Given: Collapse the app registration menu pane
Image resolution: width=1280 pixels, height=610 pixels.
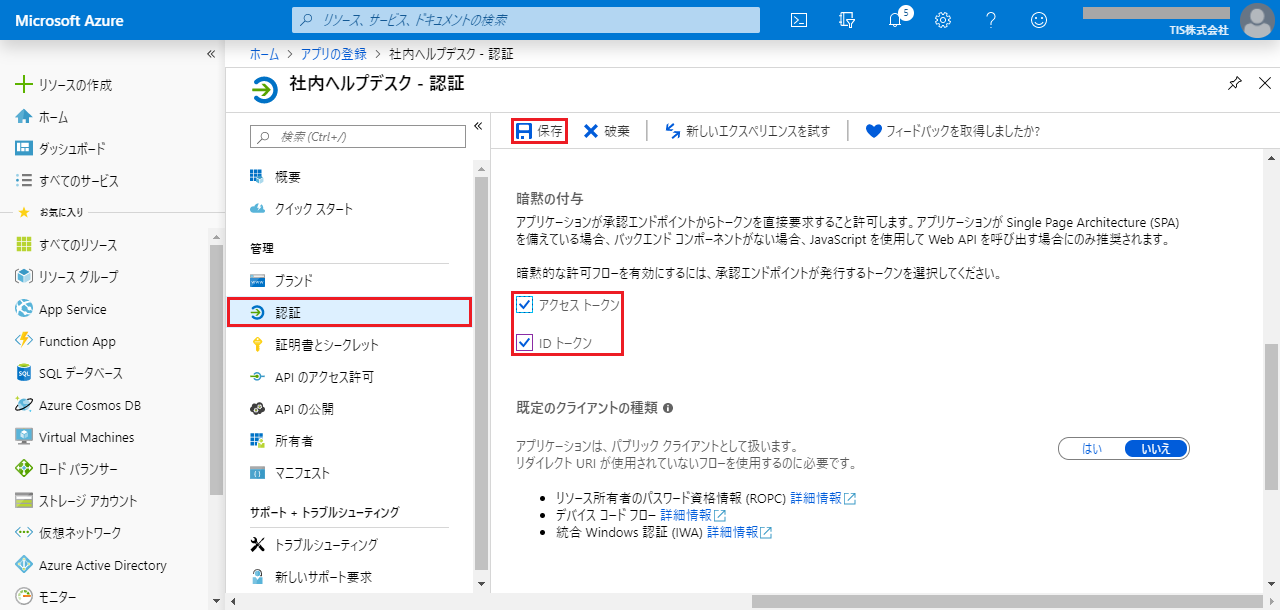Looking at the screenshot, I should pos(478,125).
